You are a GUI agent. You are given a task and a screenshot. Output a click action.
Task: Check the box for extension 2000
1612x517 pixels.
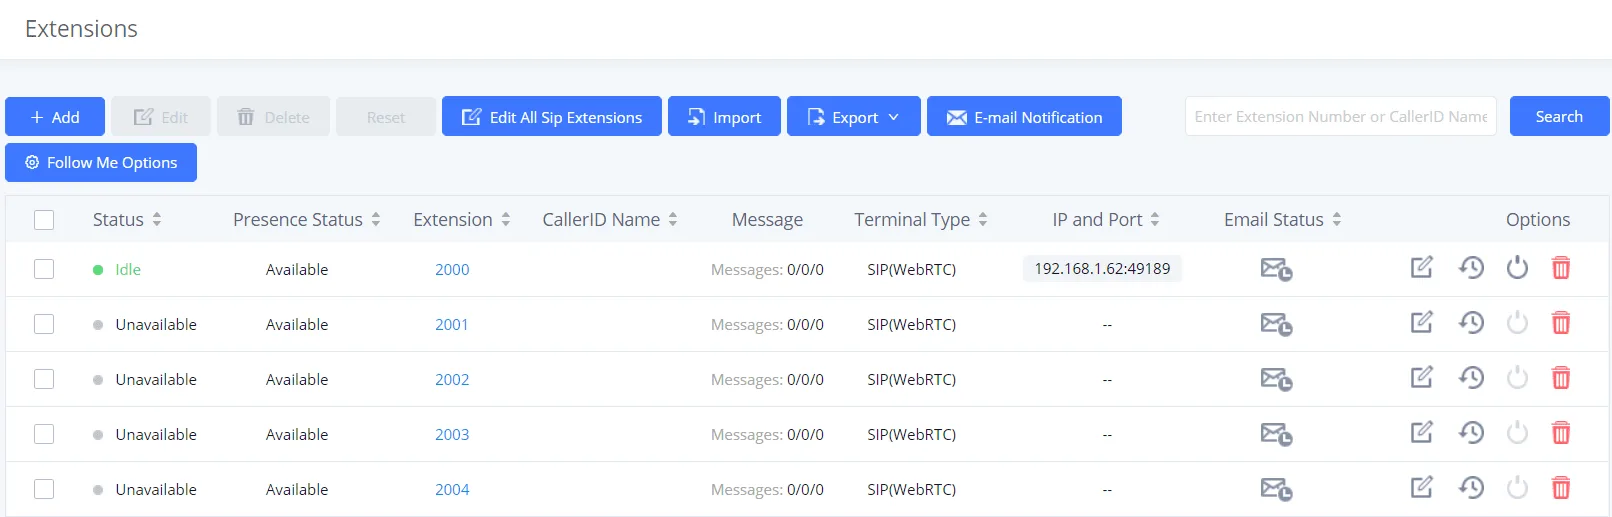pyautogui.click(x=44, y=269)
